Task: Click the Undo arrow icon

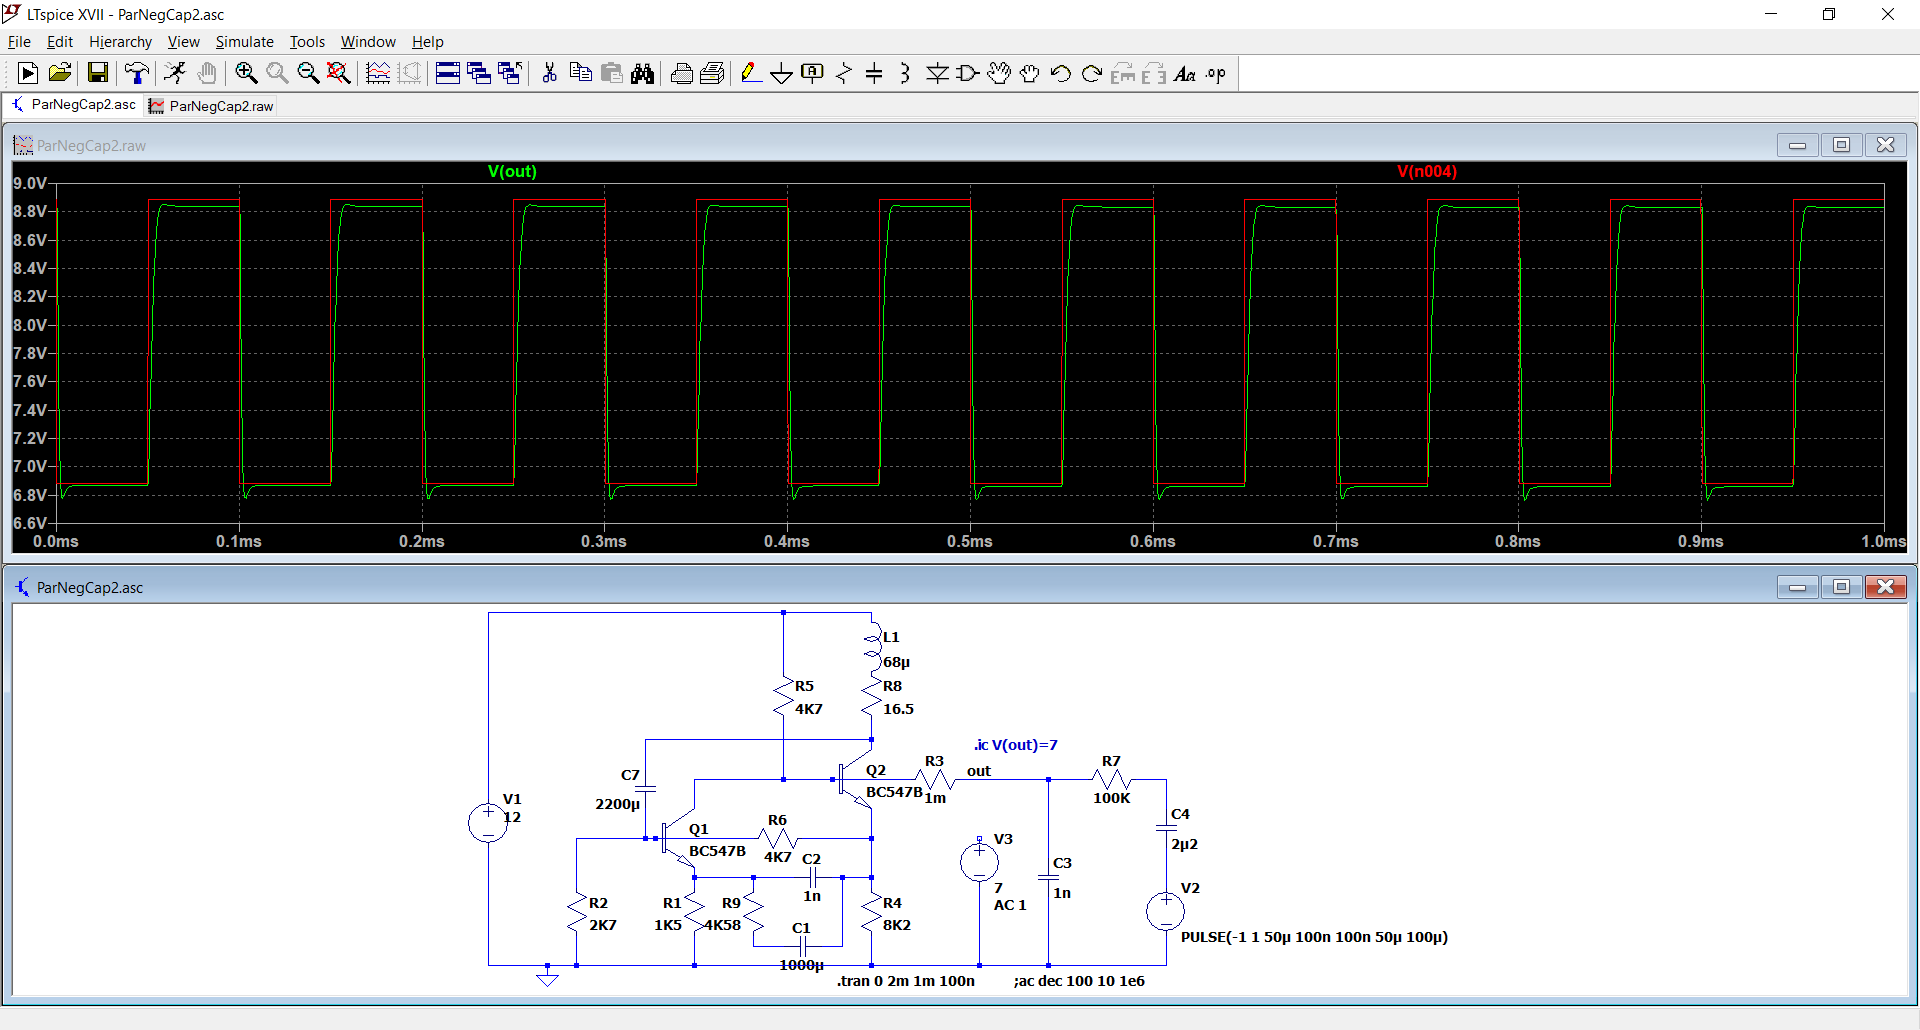Action: tap(1061, 73)
